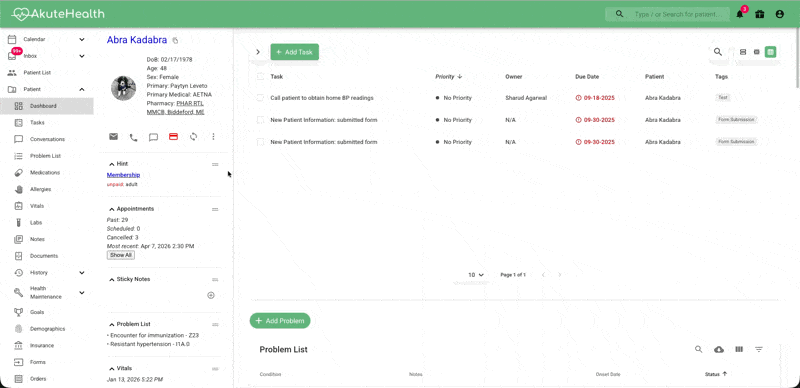Click the red credit card payment icon
This screenshot has height=388, width=800.
[x=173, y=137]
